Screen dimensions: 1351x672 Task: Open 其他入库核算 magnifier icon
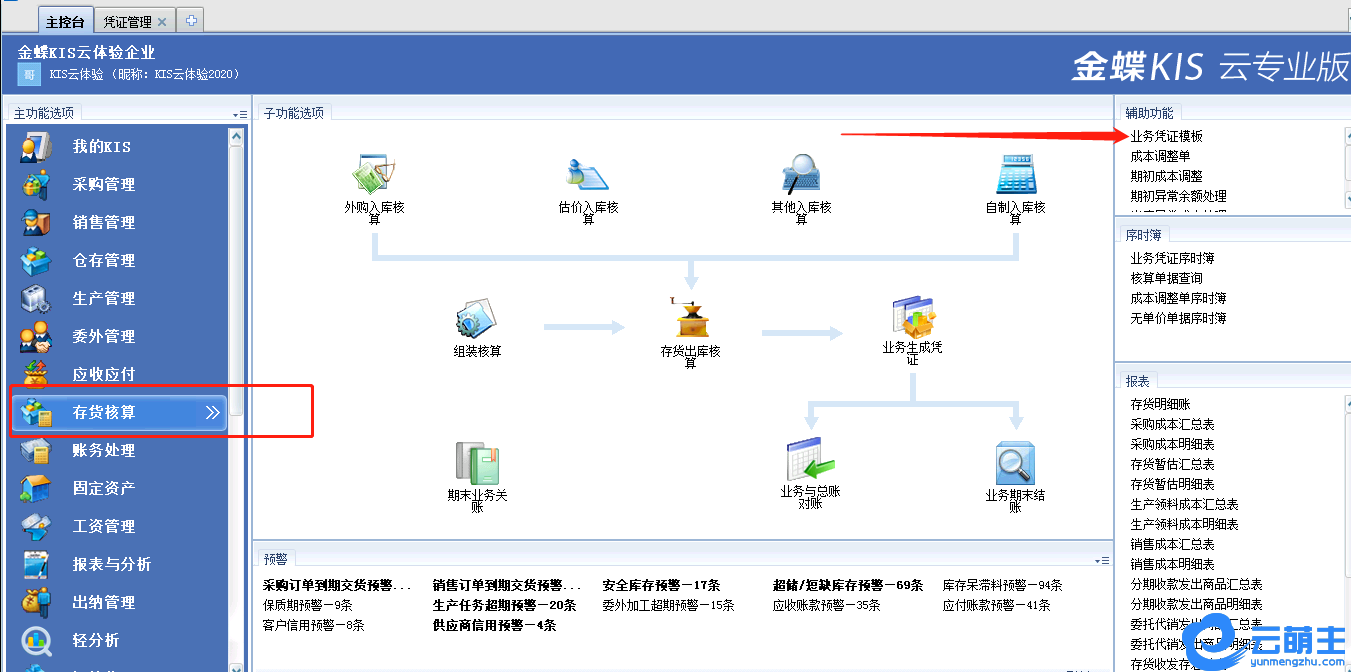801,175
